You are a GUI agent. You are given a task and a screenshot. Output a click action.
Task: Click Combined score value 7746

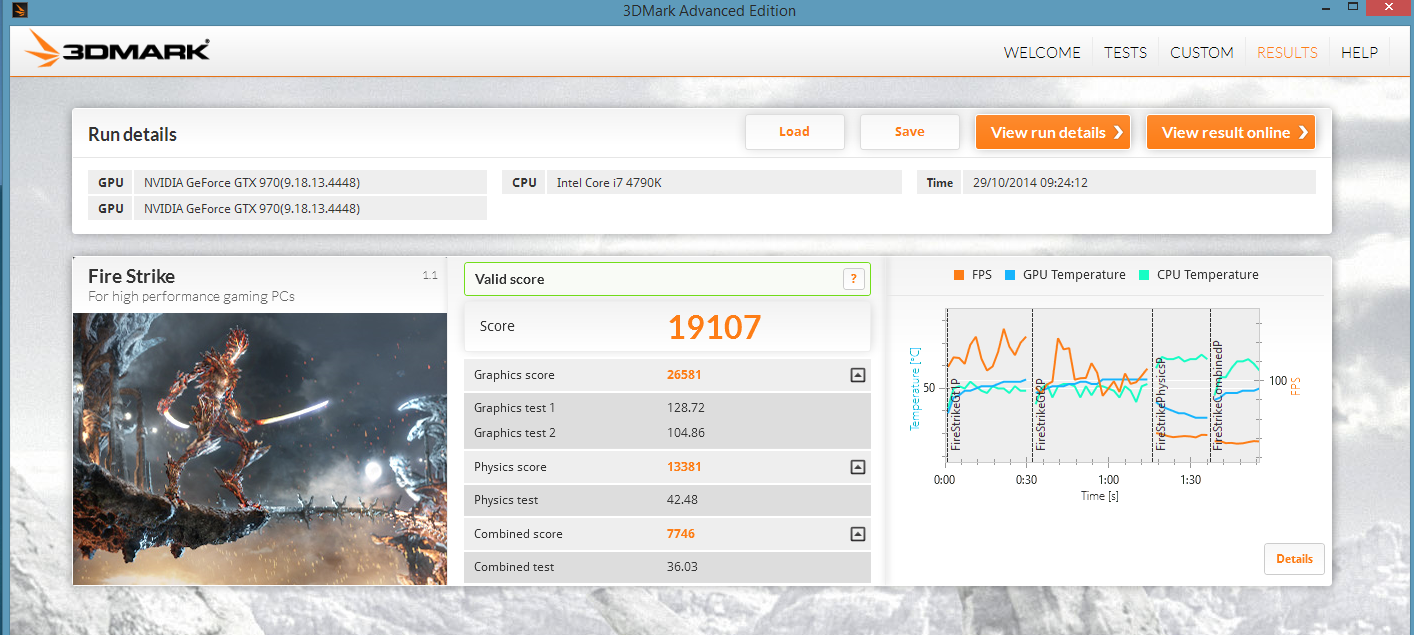click(681, 534)
